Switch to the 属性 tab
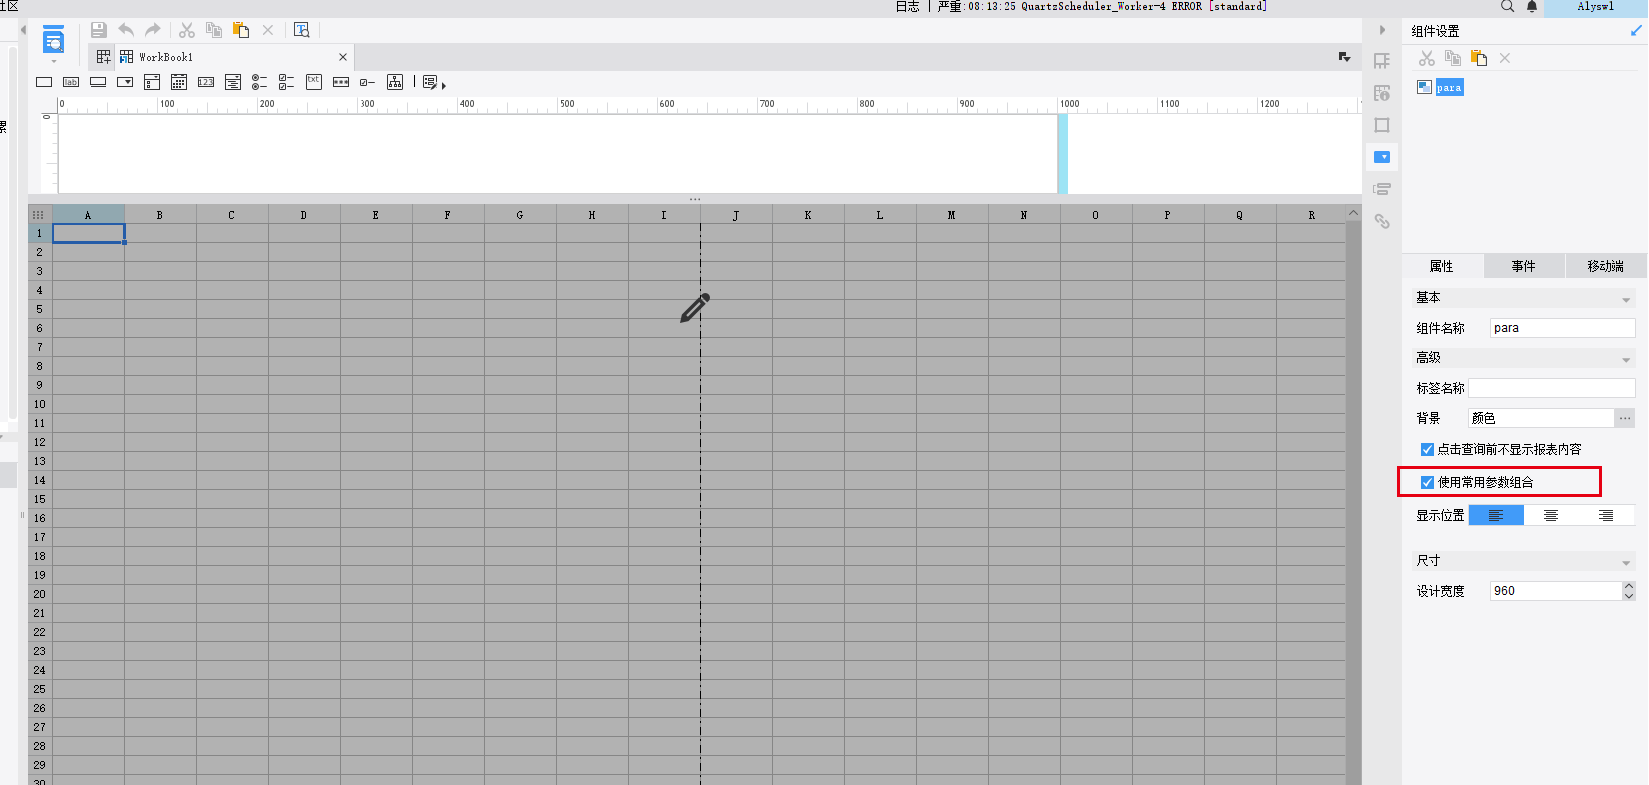The height and width of the screenshot is (785, 1649). [1441, 266]
